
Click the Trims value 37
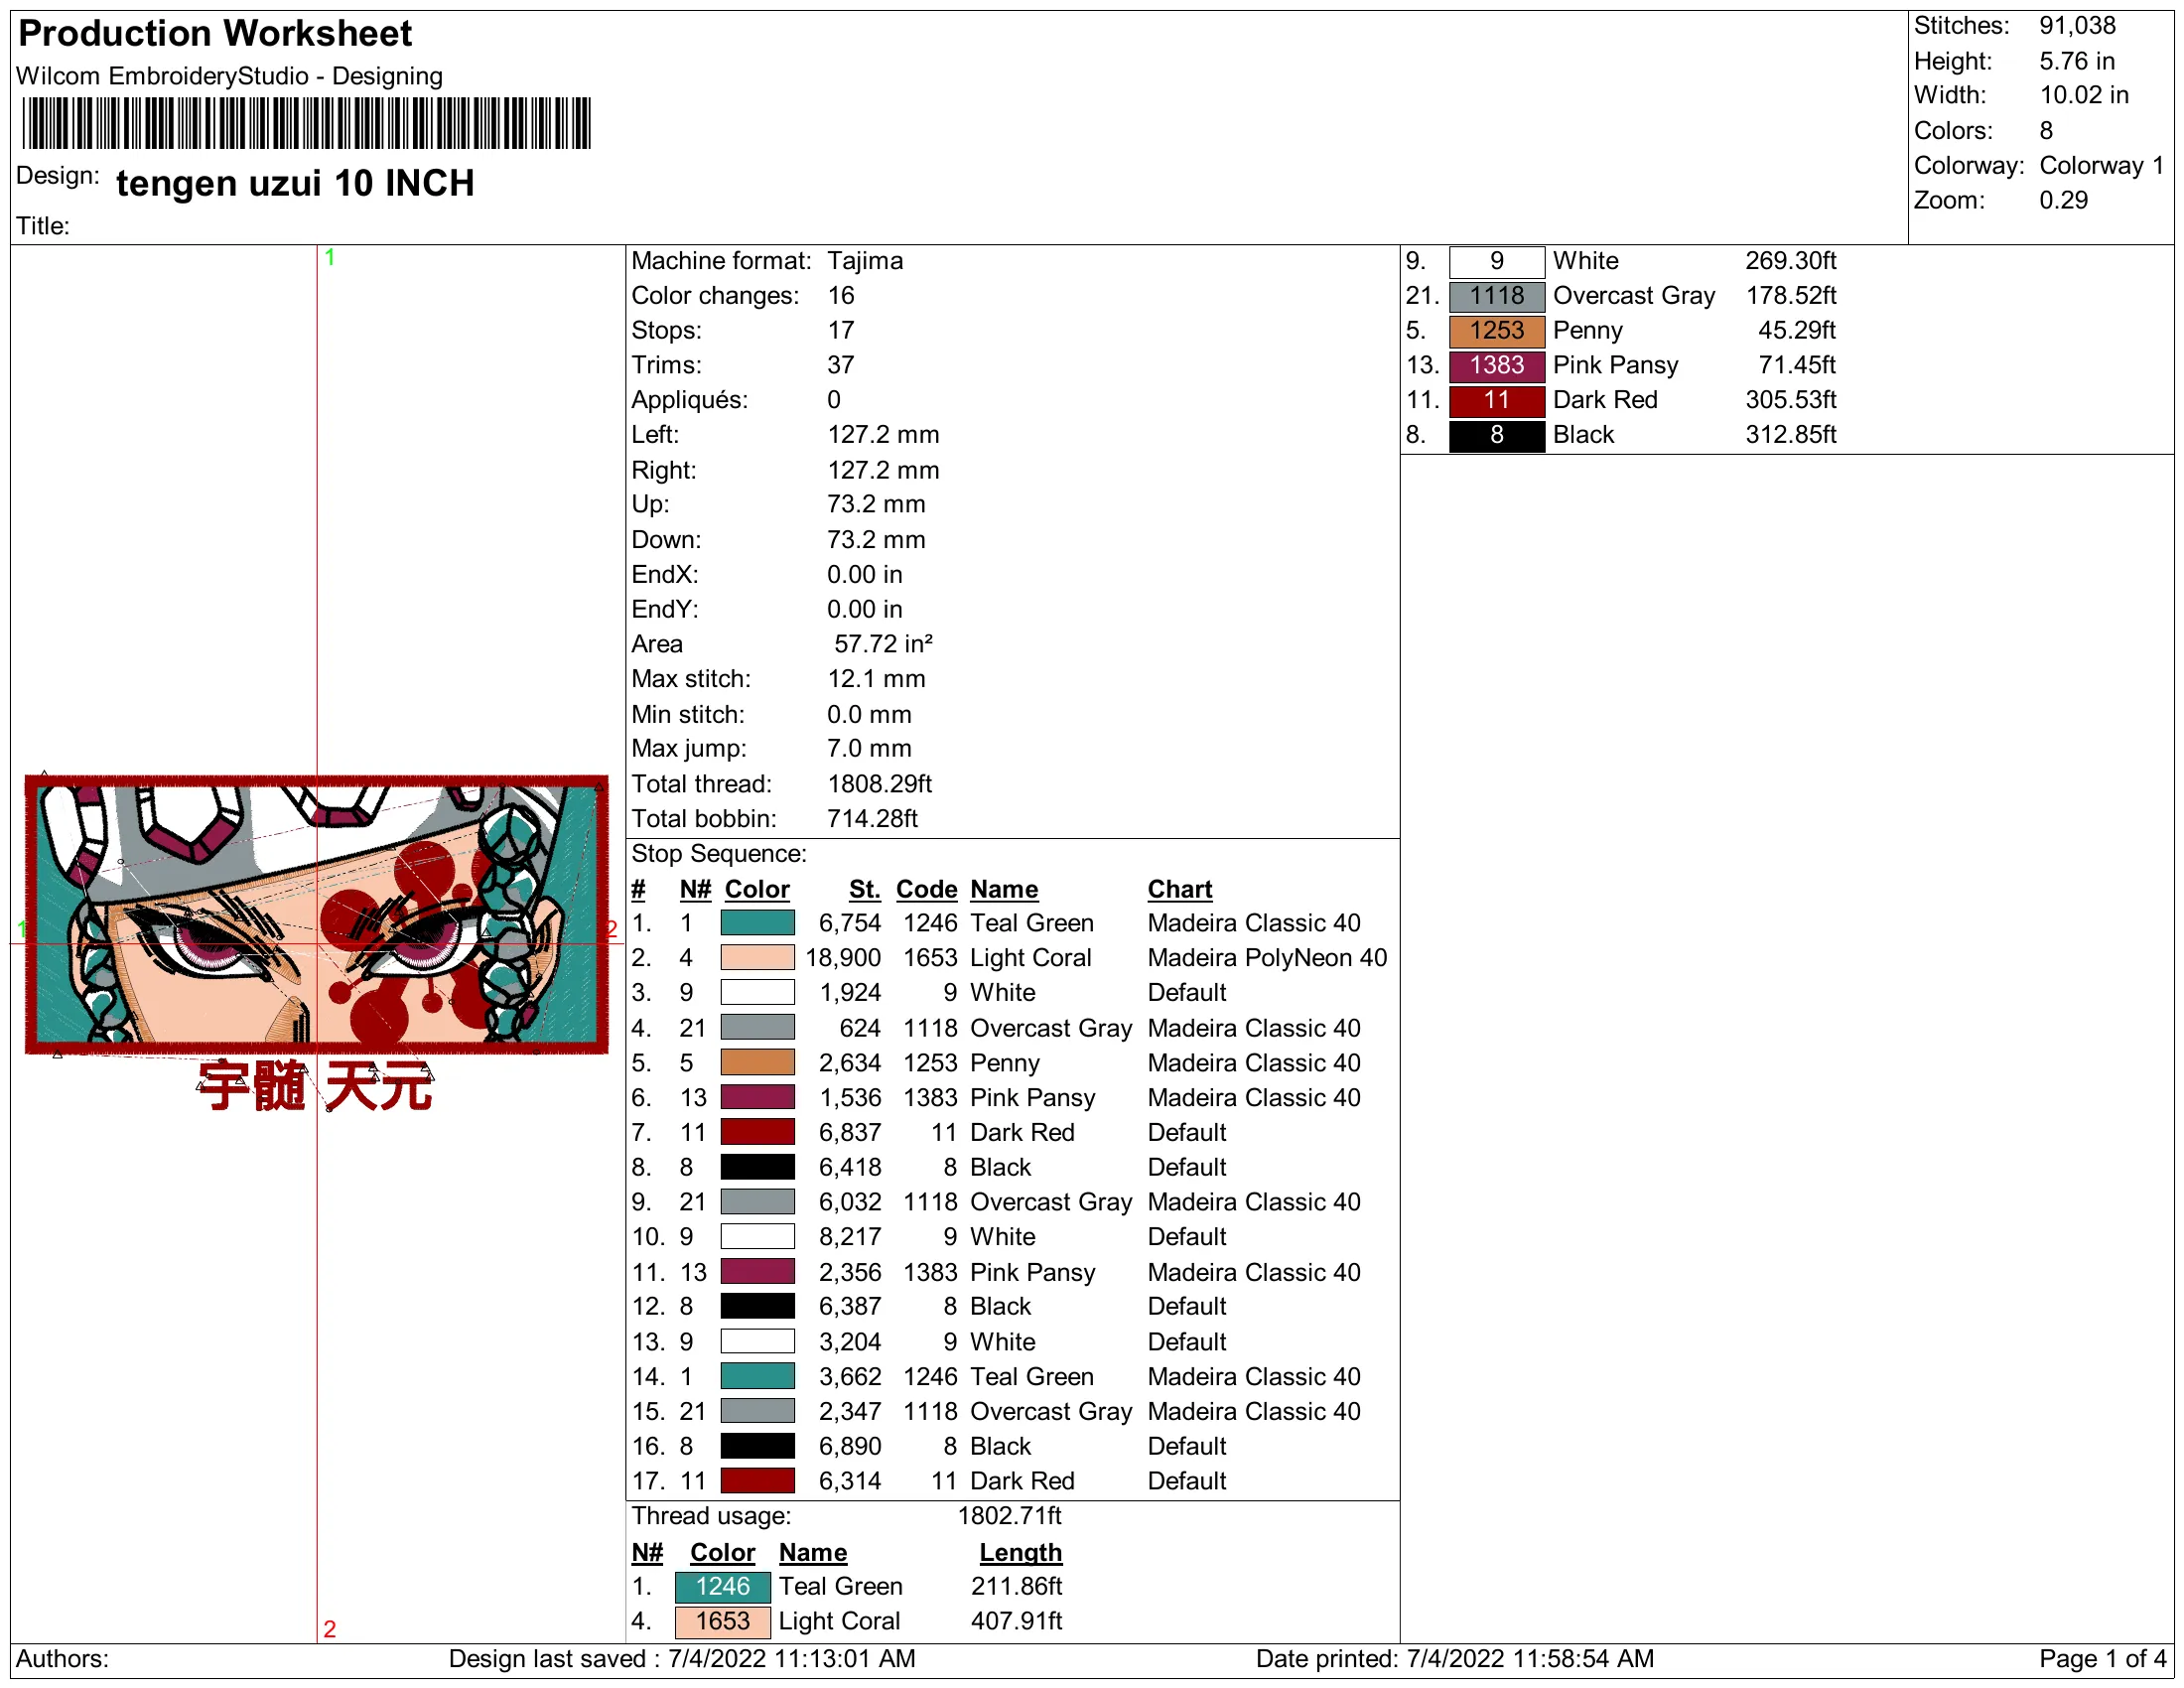click(841, 365)
